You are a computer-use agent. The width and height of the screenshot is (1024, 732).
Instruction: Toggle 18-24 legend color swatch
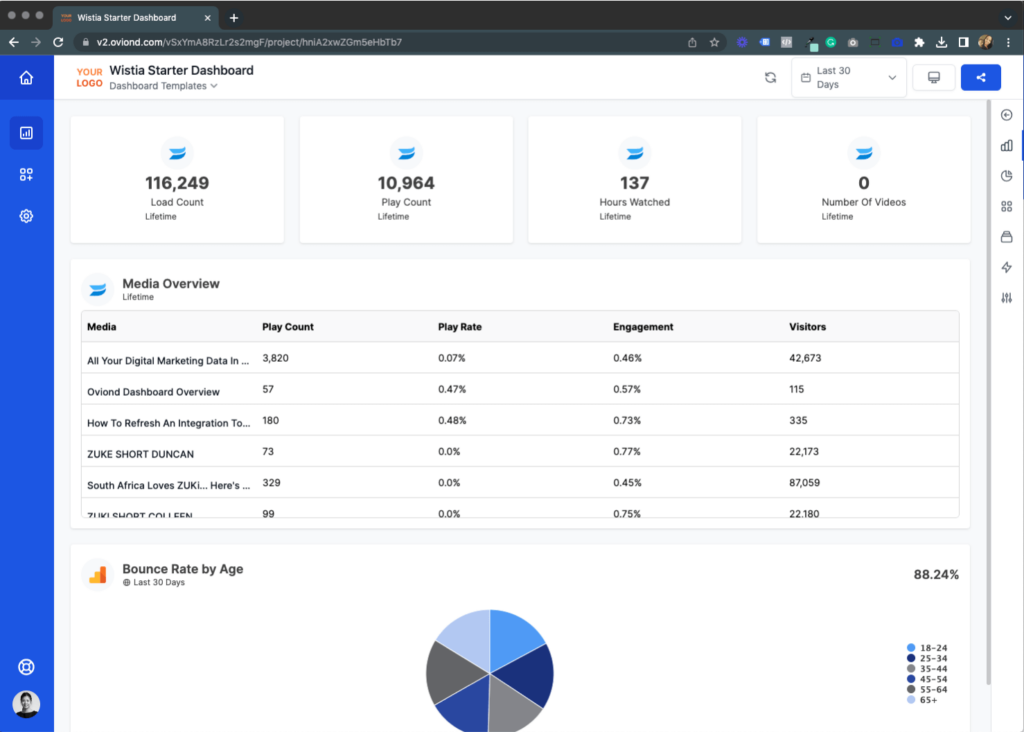(911, 648)
